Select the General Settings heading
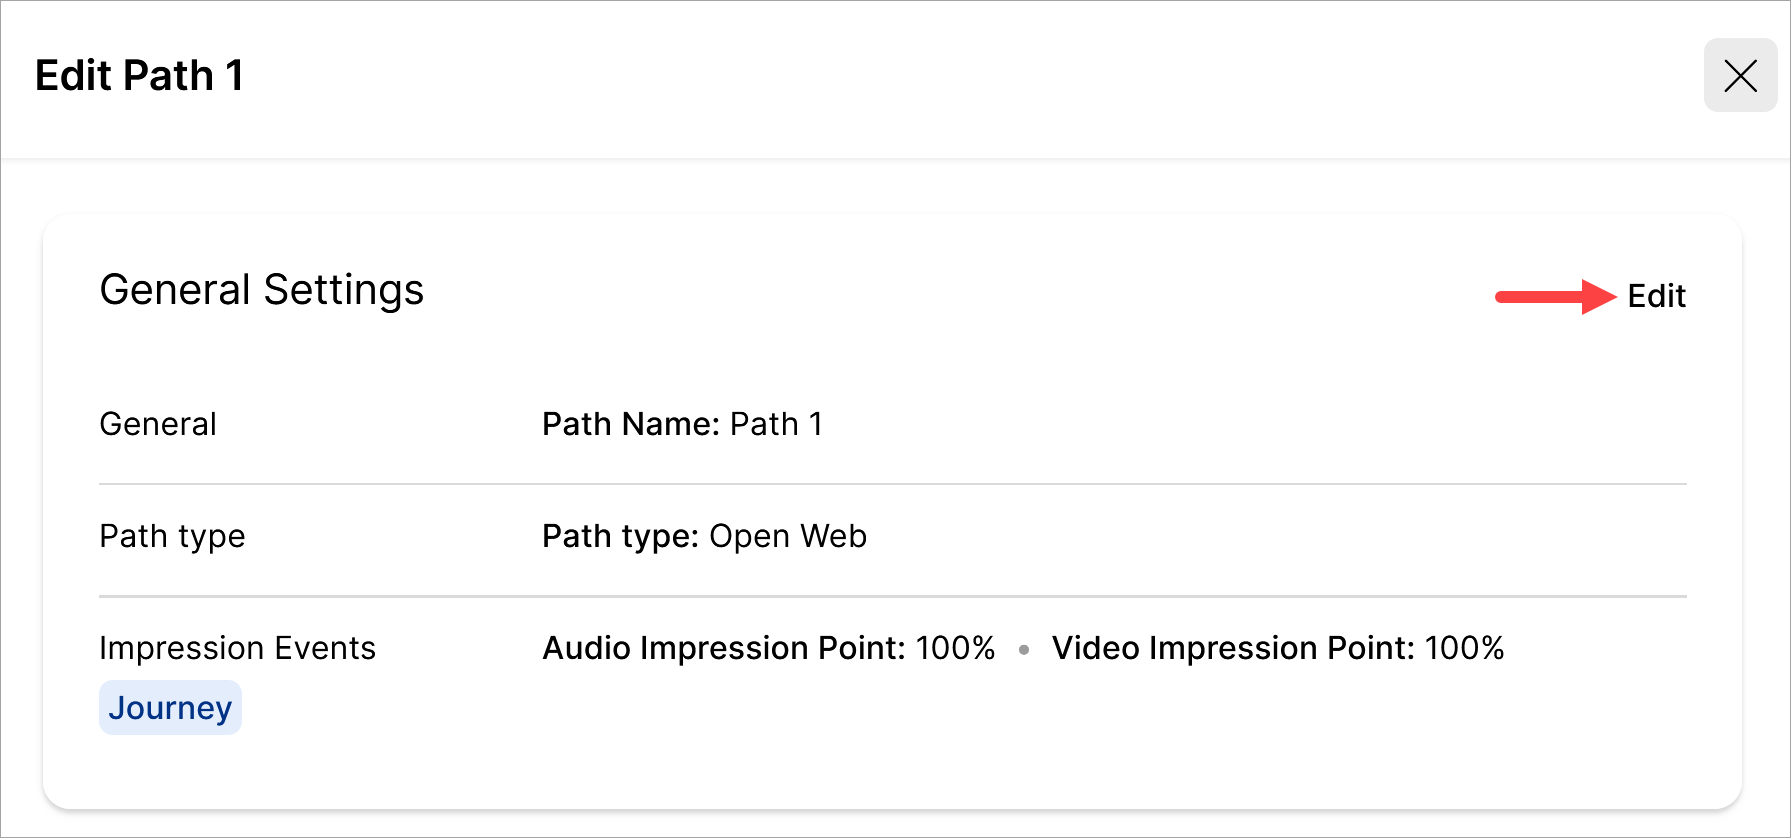 click(262, 290)
